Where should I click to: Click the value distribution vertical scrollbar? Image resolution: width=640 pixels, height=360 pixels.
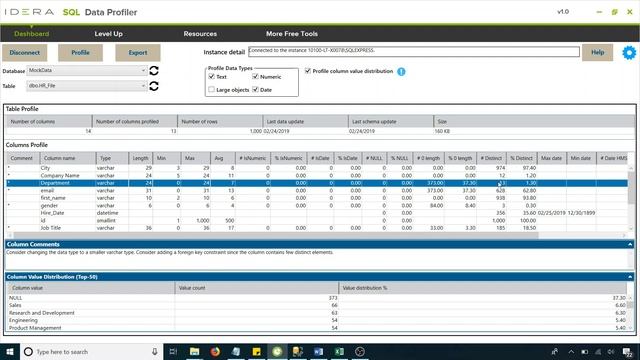[631, 304]
